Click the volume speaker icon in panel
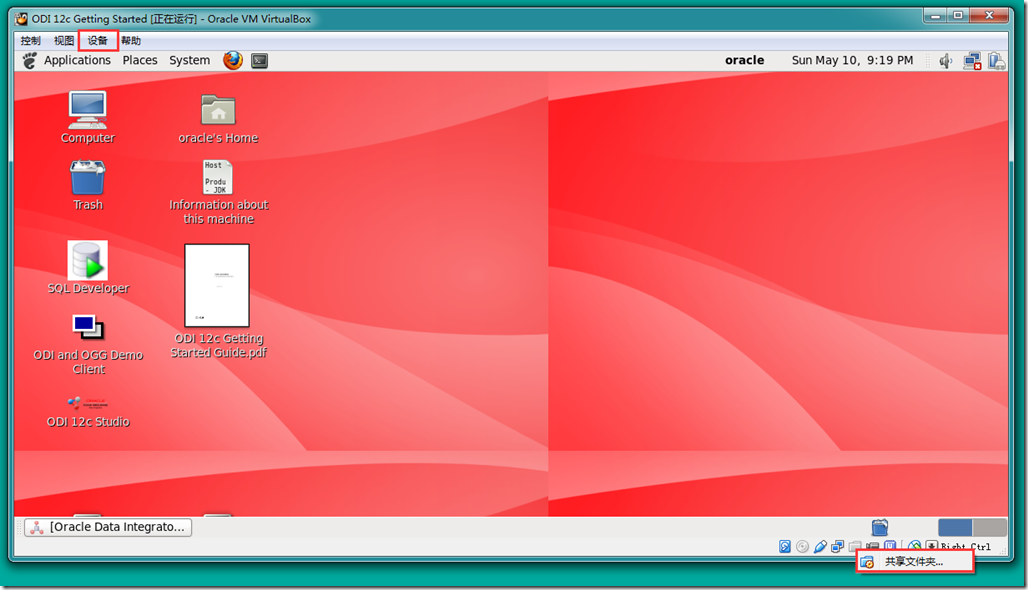The image size is (1028, 590). [x=946, y=61]
